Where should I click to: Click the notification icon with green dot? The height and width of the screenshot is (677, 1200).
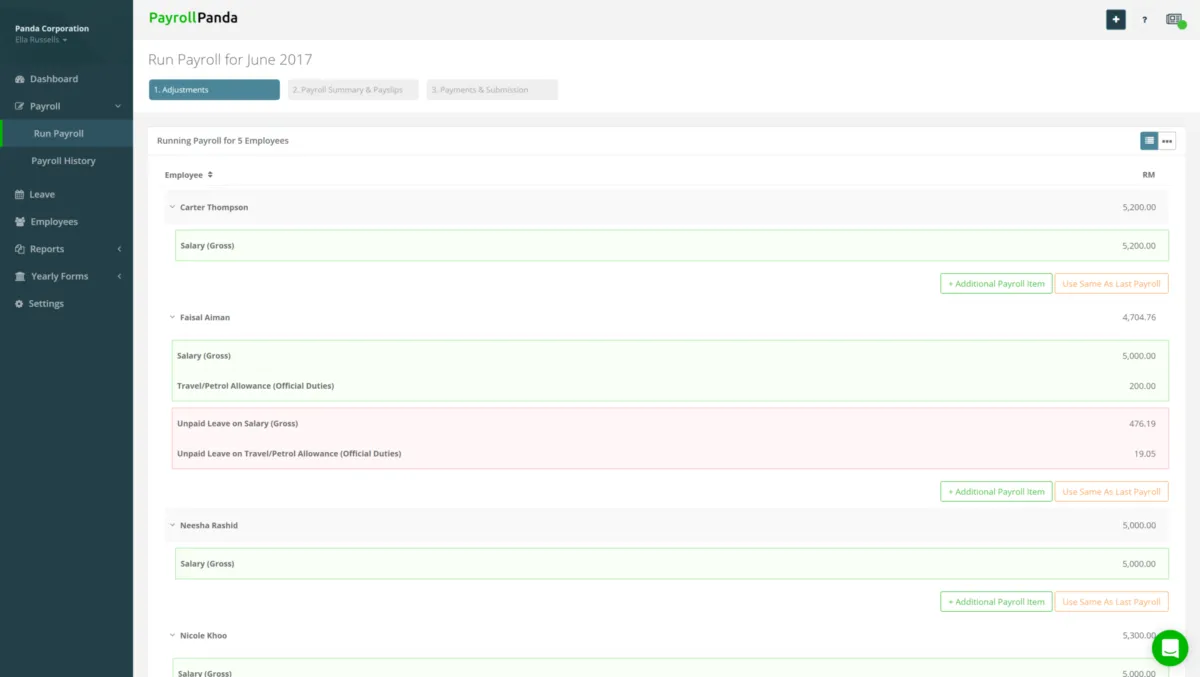pyautogui.click(x=1174, y=19)
